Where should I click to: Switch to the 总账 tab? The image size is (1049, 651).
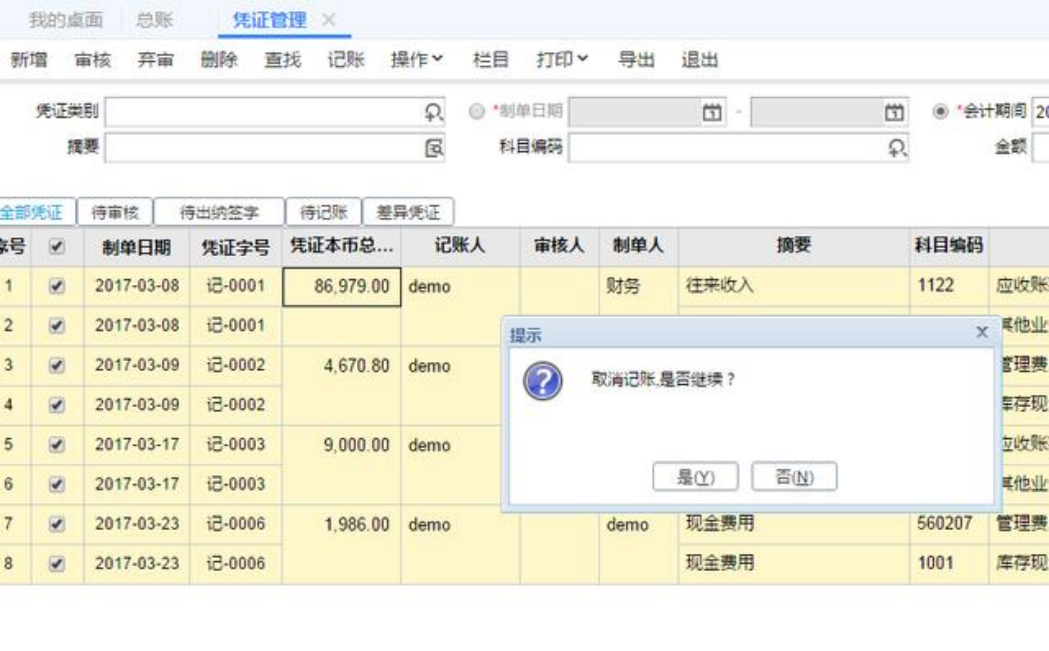coord(154,20)
